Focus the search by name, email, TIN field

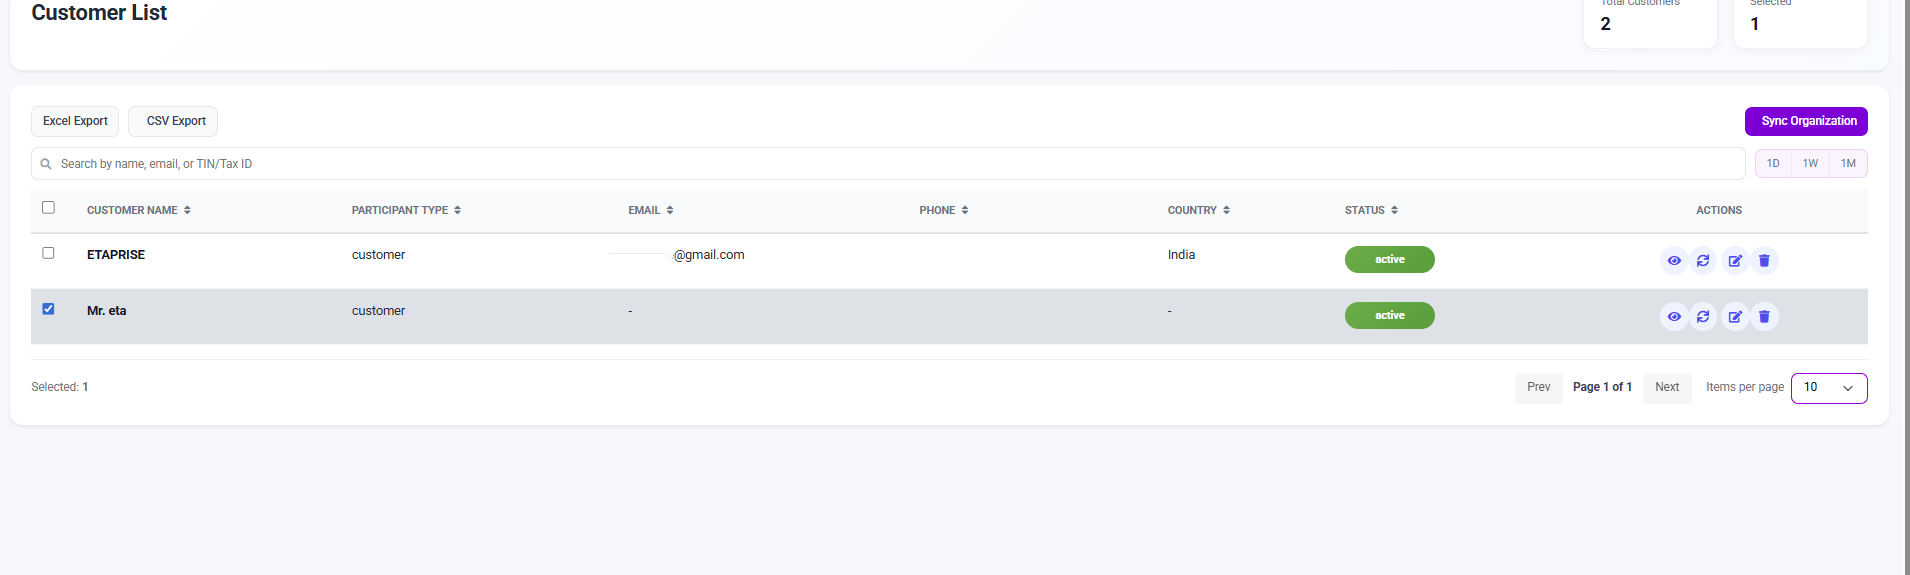coord(888,164)
